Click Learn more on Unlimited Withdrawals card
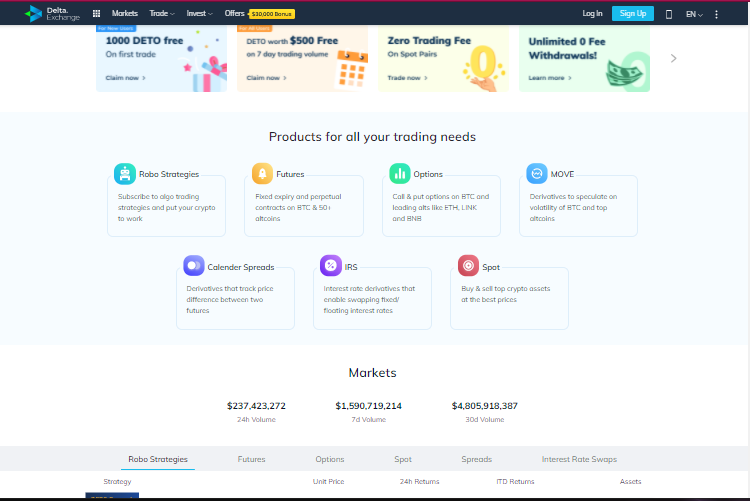The height and width of the screenshot is (501, 750). (550, 78)
